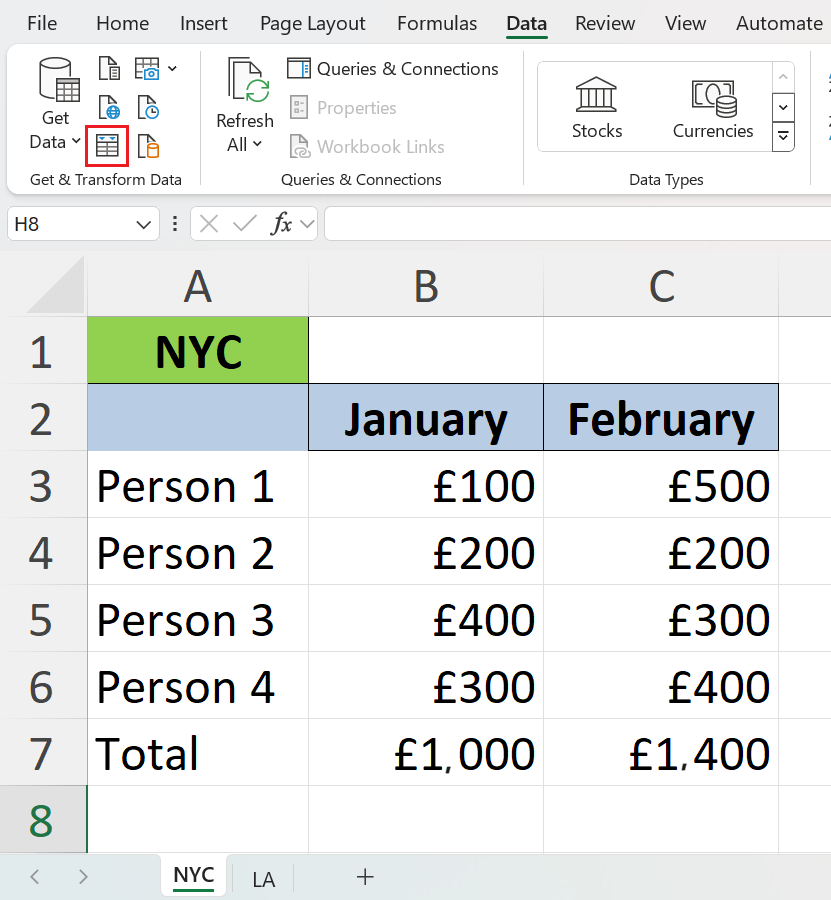Screen dimensions: 831x900
Task: Select the green NYC cell
Action: point(198,351)
